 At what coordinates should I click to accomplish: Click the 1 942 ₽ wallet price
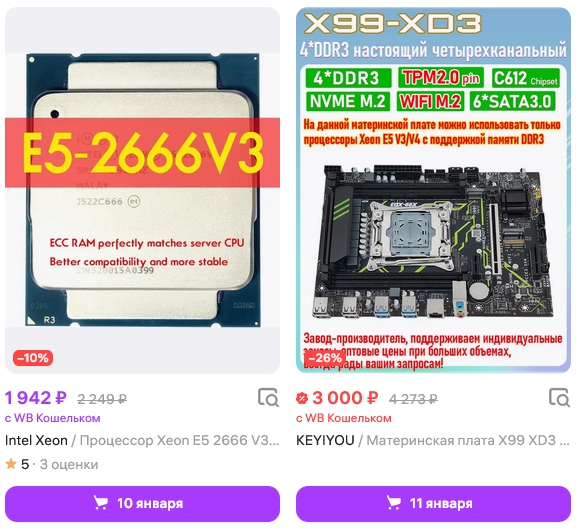36,398
